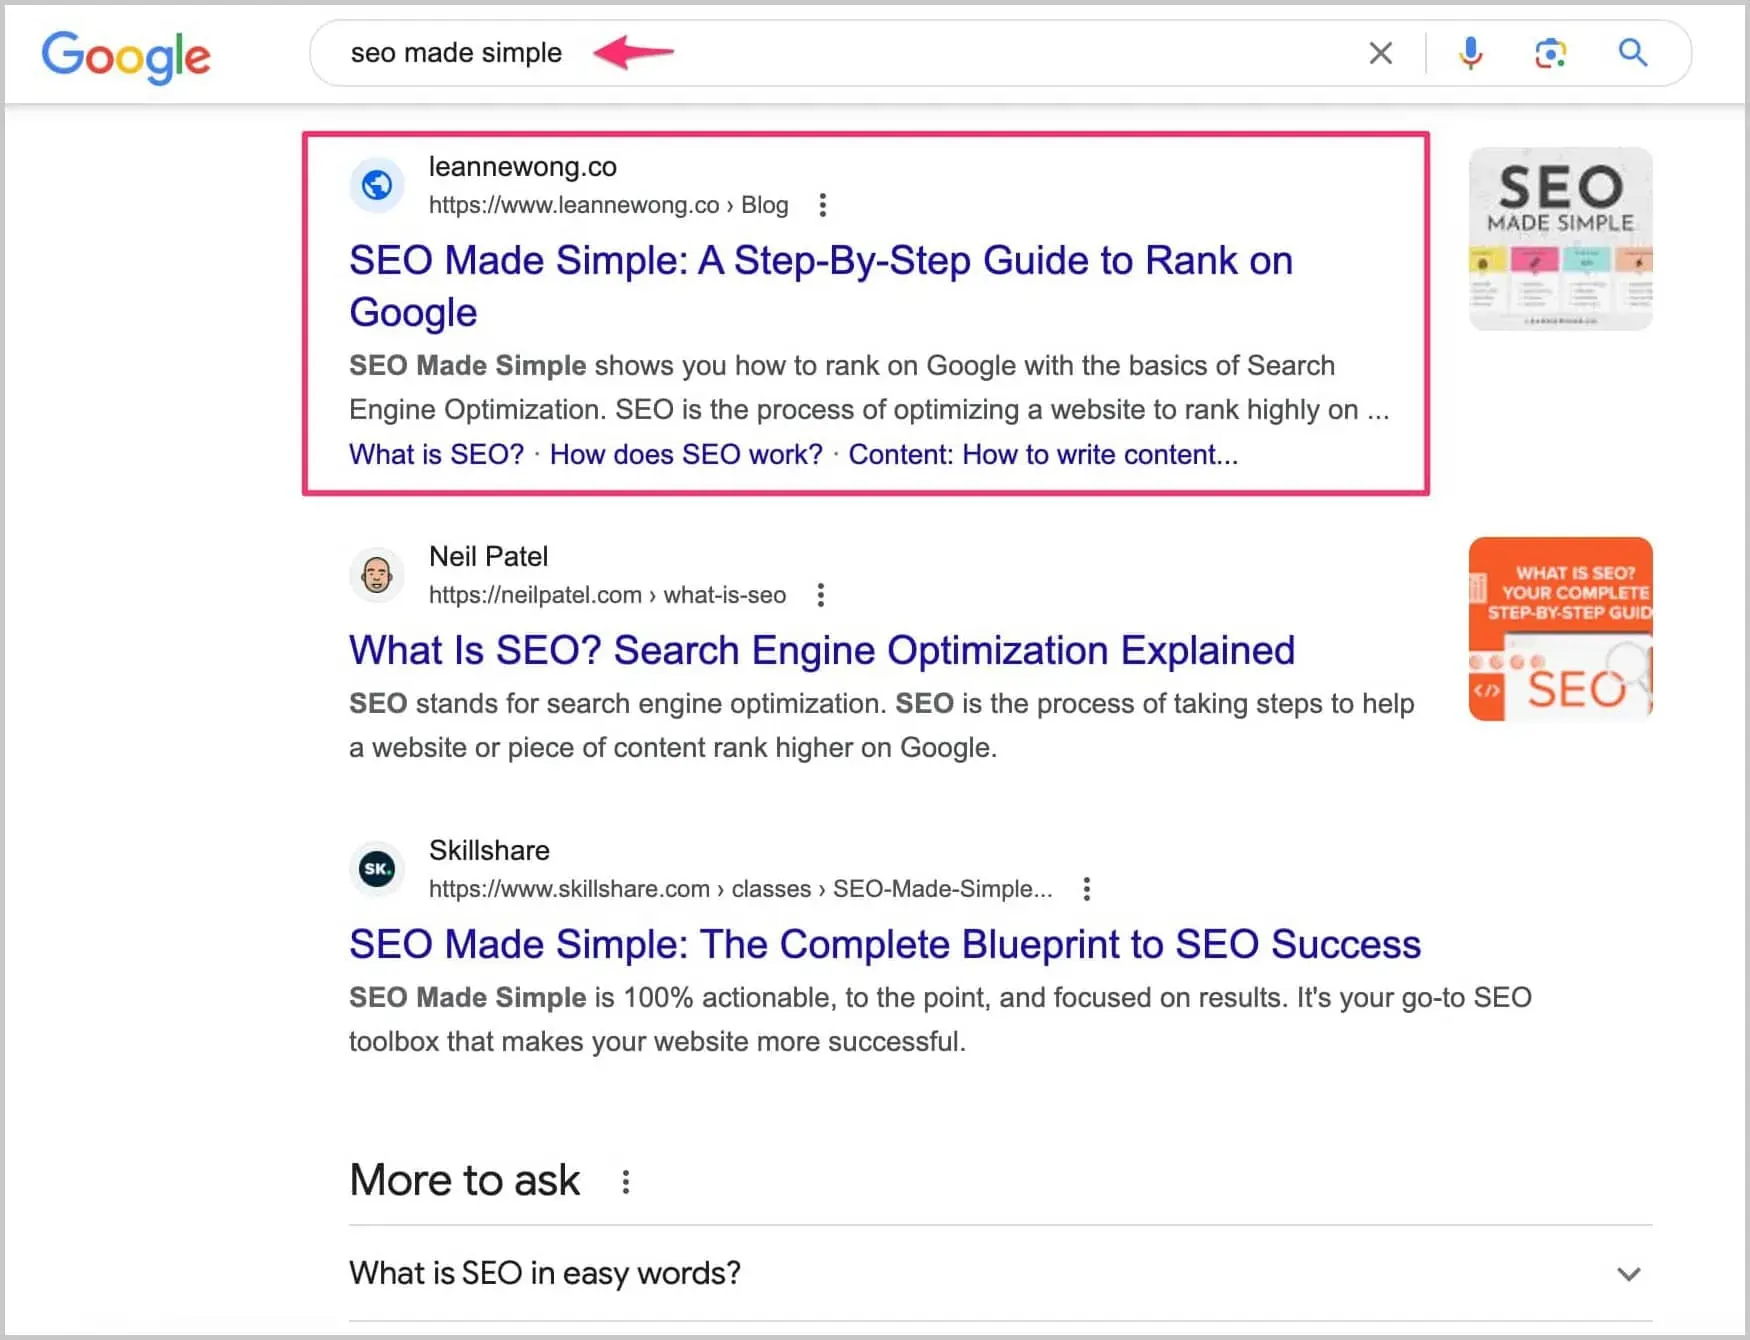1750x1340 pixels.
Task: Open "What Is SEO? Search Engine Optimization Explained"
Action: coord(821,650)
